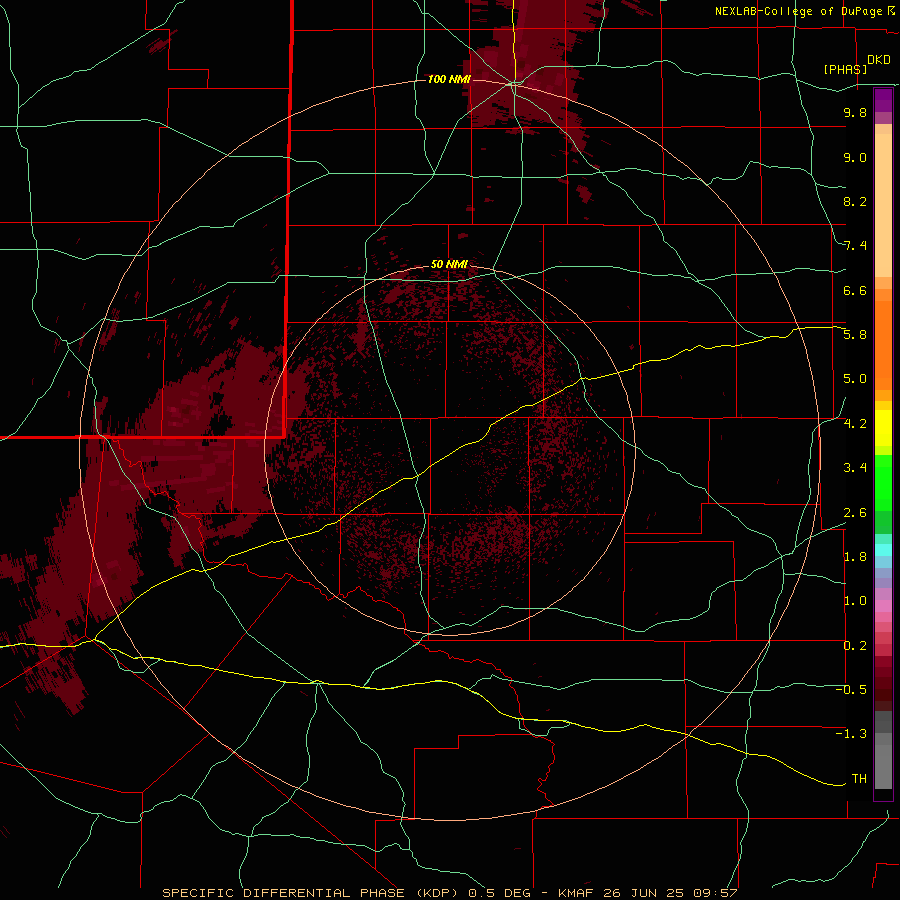Click the [PHAS] legend label
The width and height of the screenshot is (900, 900).
pos(845,69)
